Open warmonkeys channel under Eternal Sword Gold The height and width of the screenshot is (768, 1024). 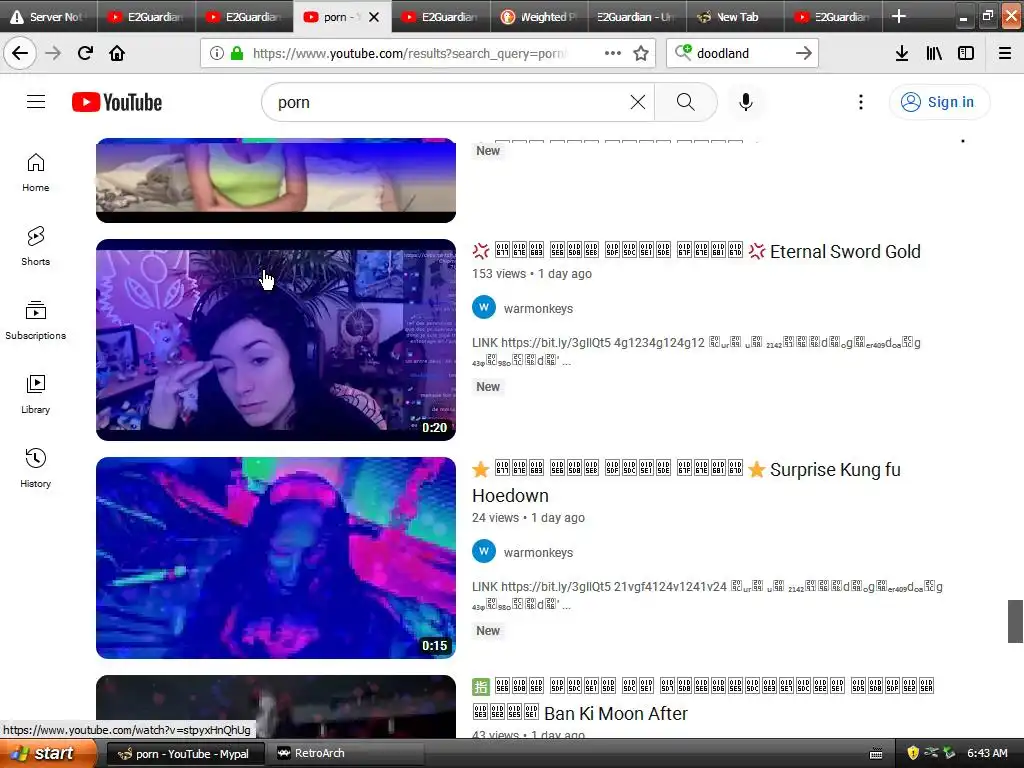pyautogui.click(x=538, y=308)
